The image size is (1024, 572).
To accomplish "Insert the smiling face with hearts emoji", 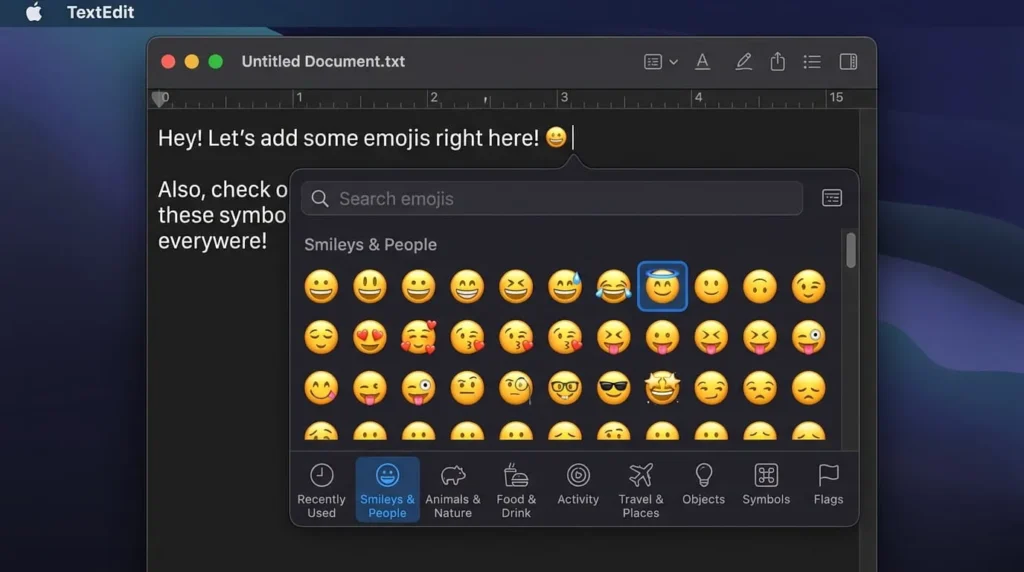I will pos(419,338).
